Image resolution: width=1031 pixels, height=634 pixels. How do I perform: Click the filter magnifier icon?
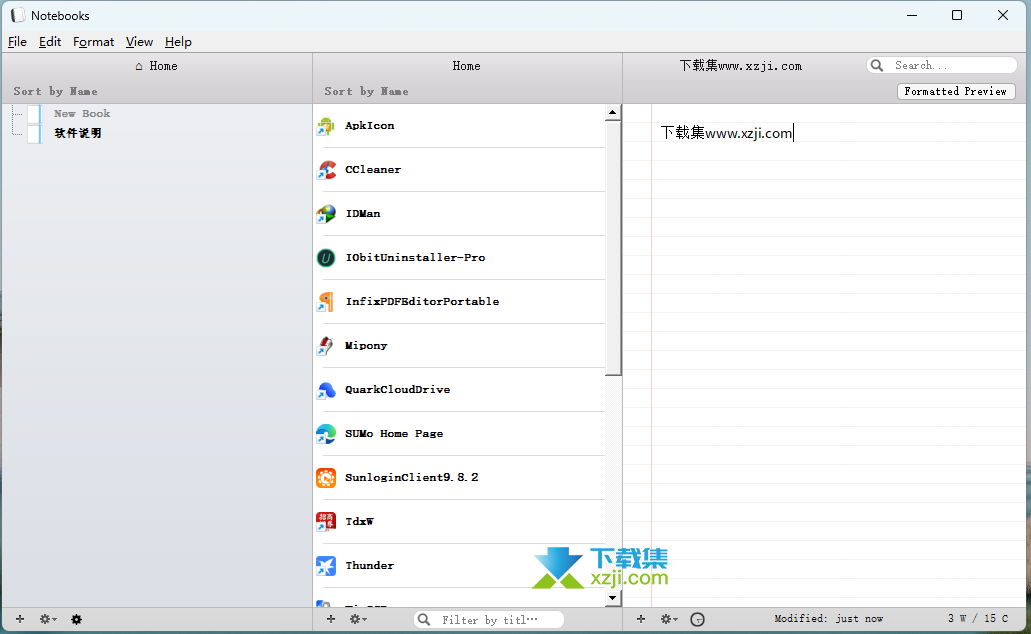point(424,620)
